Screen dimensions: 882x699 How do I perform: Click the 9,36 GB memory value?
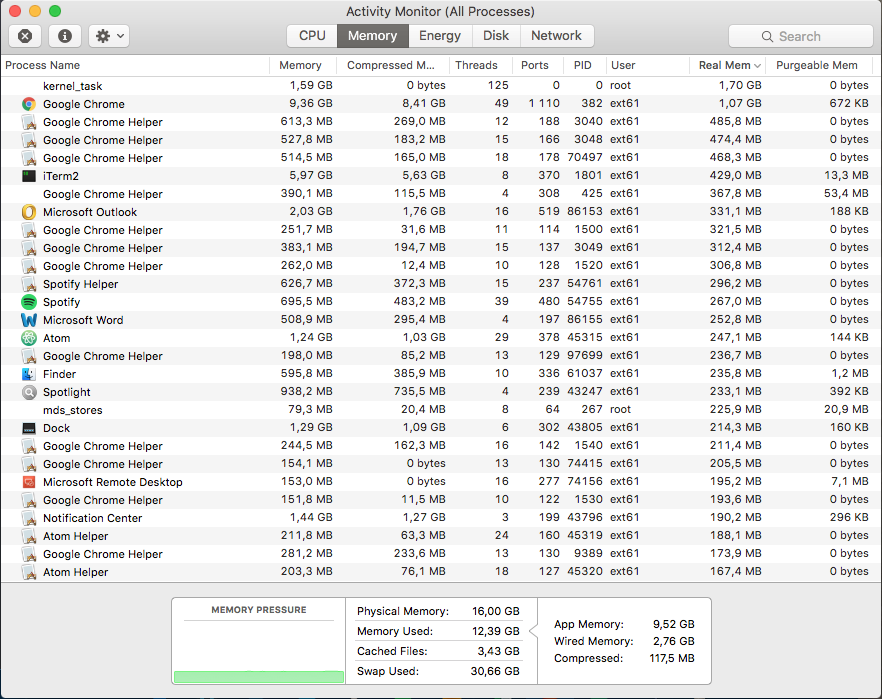click(310, 103)
